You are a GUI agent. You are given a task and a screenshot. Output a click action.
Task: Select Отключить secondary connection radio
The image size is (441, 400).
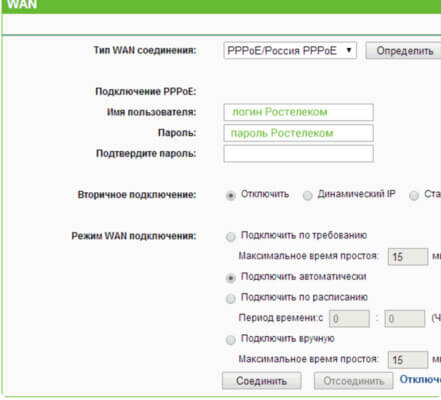(230, 195)
